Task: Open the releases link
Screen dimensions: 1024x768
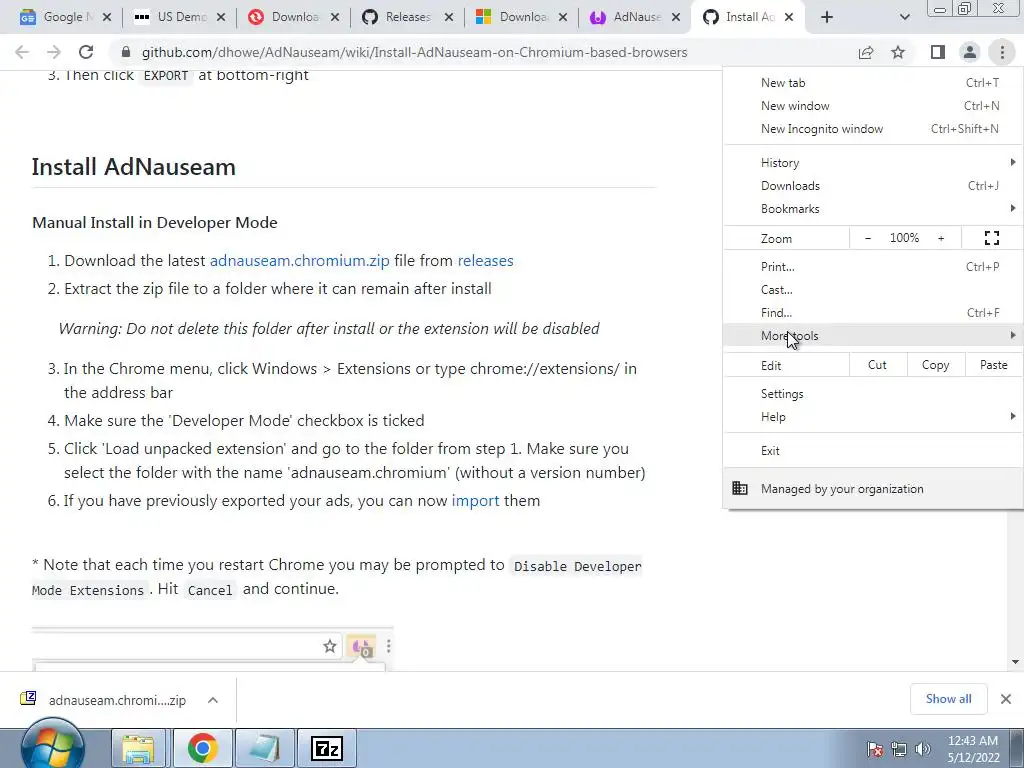Action: (x=485, y=261)
